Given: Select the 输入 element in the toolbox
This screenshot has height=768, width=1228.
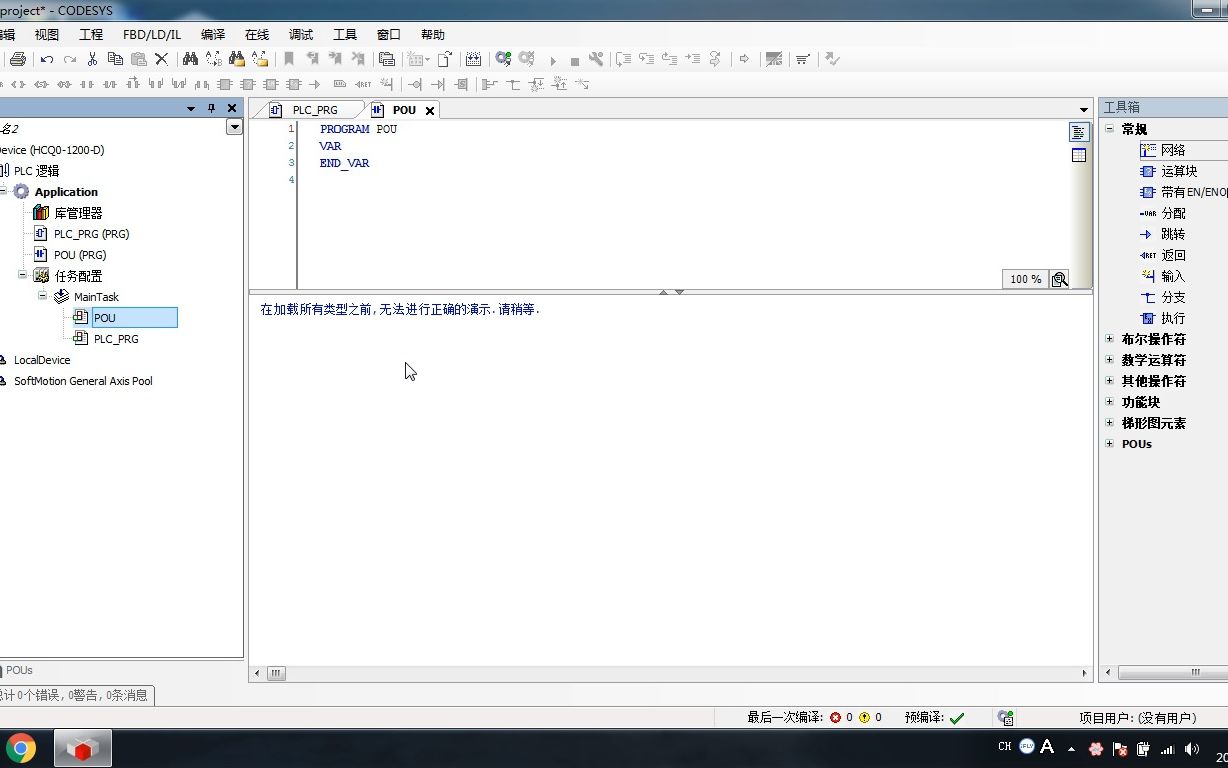Looking at the screenshot, I should pyautogui.click(x=1167, y=276).
